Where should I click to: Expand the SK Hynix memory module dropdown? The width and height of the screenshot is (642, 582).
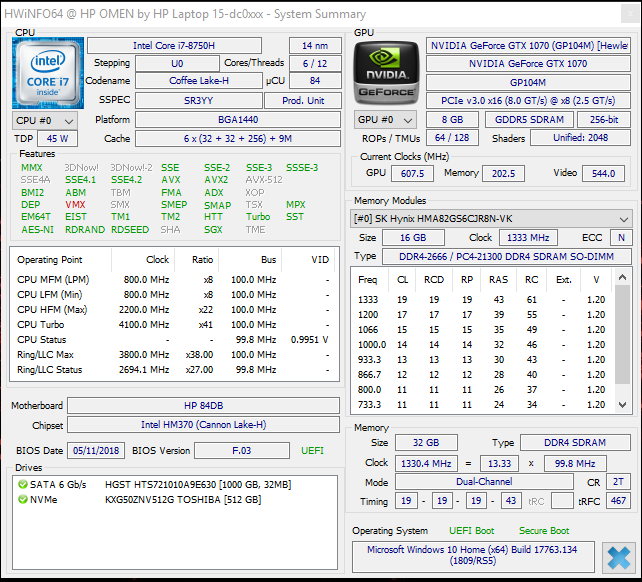click(491, 219)
